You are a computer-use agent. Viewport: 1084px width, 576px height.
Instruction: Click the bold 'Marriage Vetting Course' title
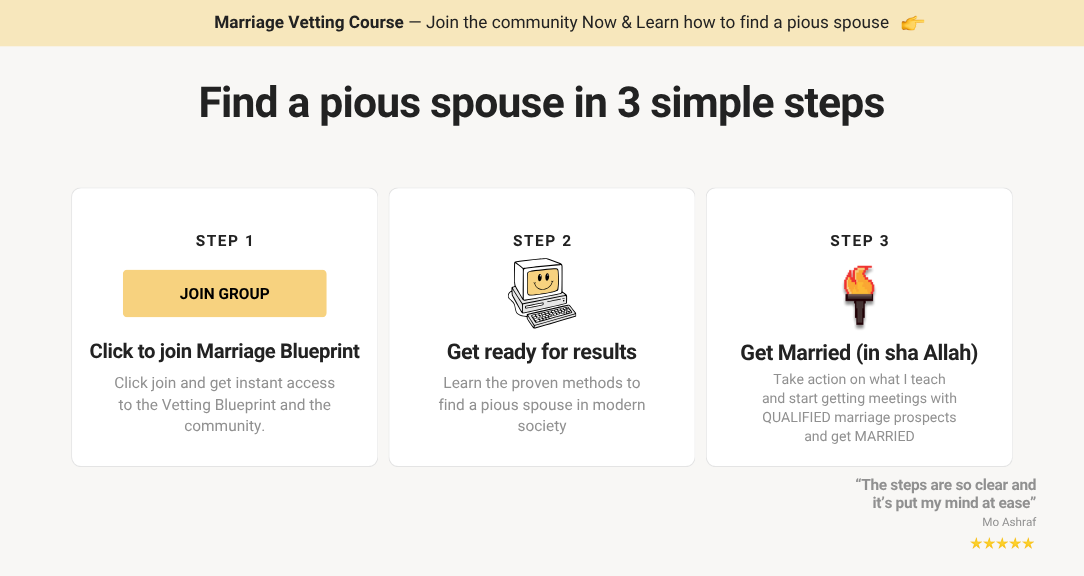[x=309, y=23]
